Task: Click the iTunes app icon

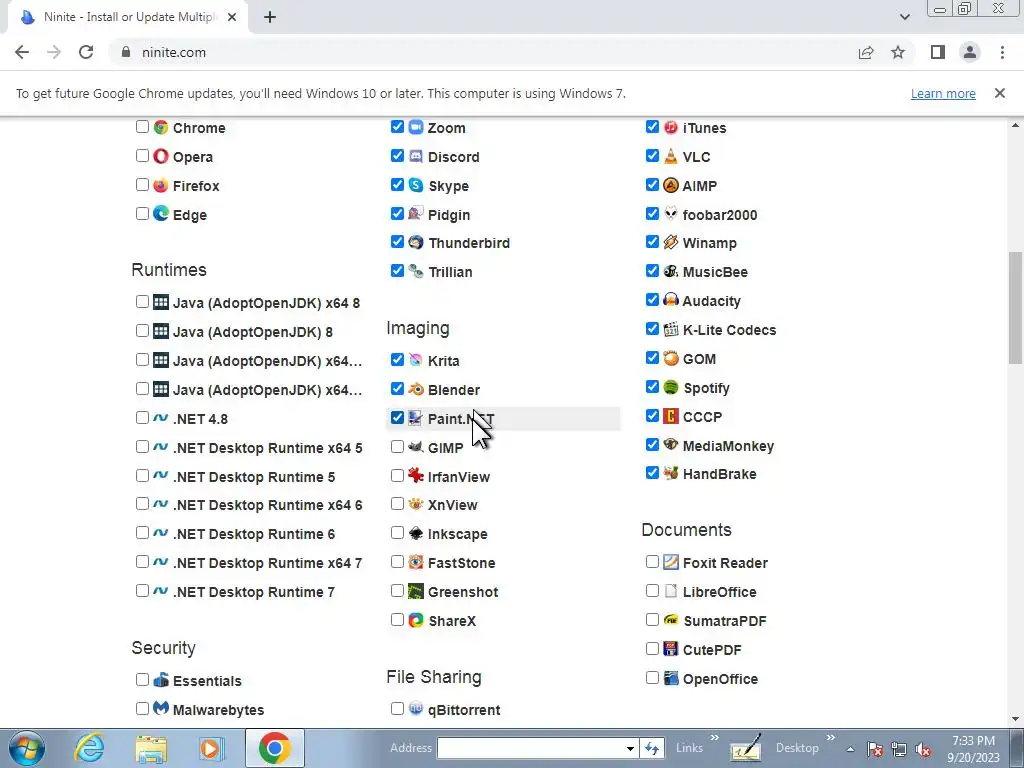Action: (x=671, y=127)
